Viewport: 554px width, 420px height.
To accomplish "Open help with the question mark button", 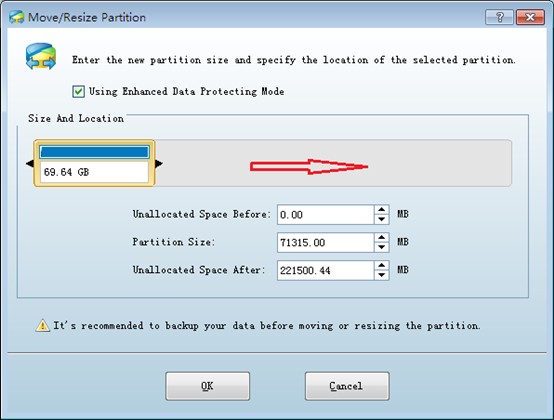I will (x=500, y=17).
